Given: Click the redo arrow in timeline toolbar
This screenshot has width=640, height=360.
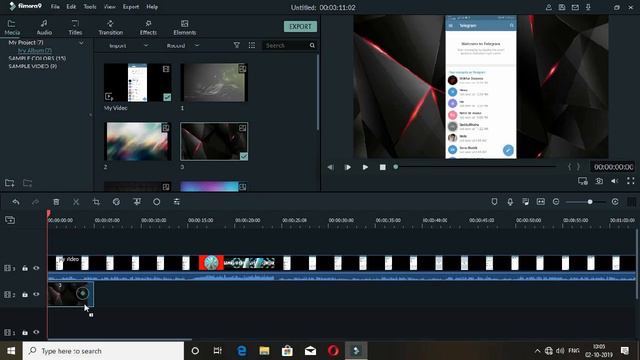Looking at the screenshot, I should coord(36,202).
